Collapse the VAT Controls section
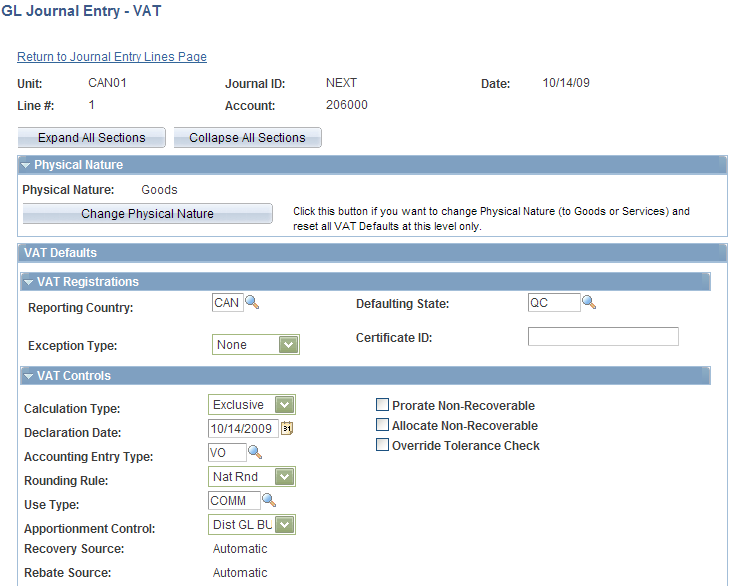740x586 pixels. click(28, 376)
